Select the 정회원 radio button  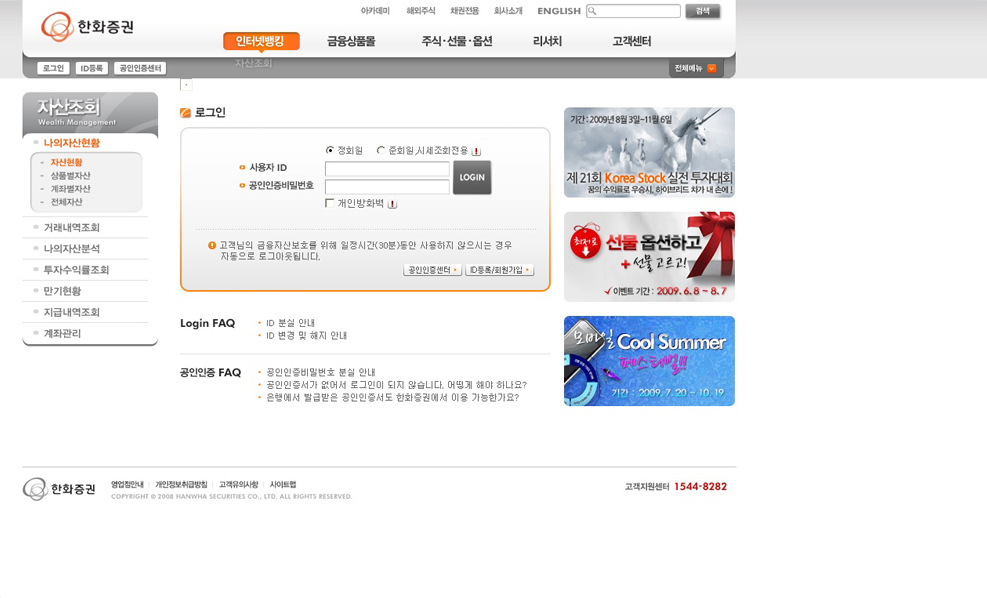coord(330,151)
